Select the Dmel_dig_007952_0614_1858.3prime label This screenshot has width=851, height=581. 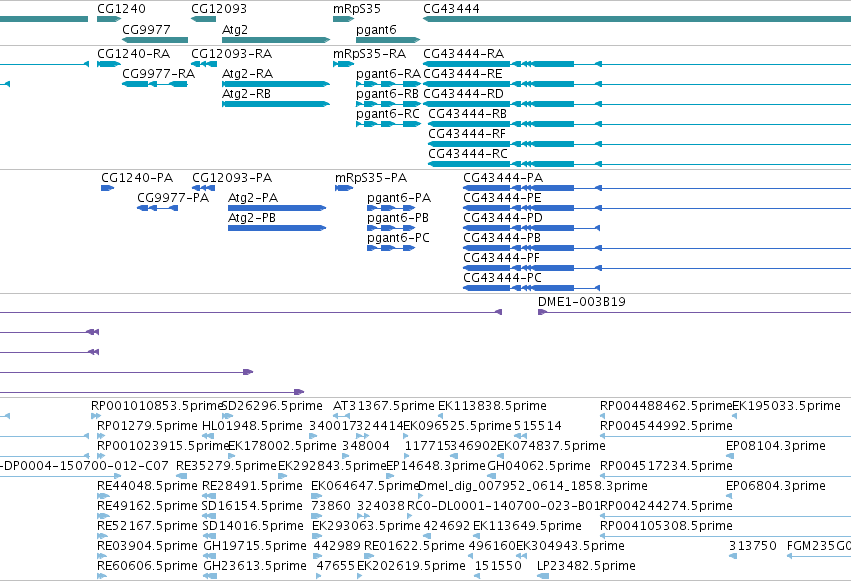point(533,486)
